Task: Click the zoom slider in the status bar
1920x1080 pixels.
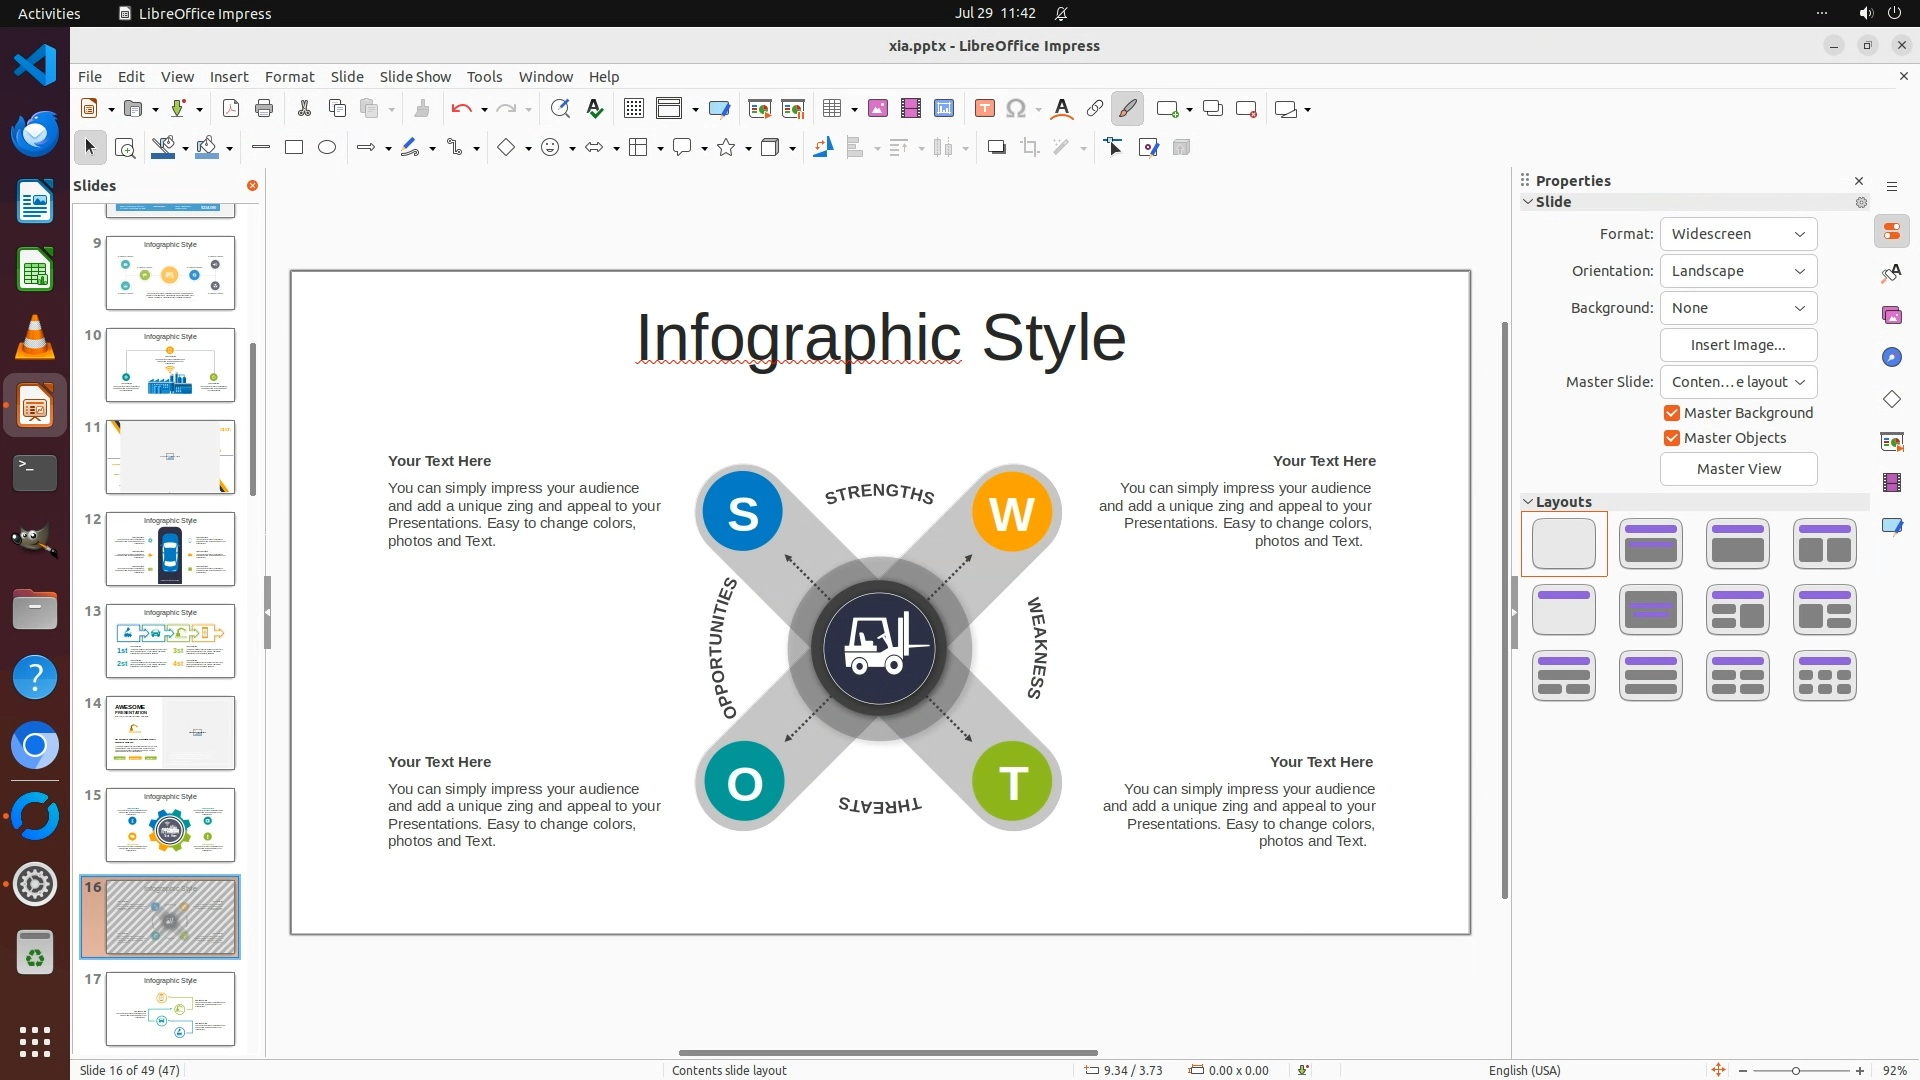Action: (1796, 1071)
